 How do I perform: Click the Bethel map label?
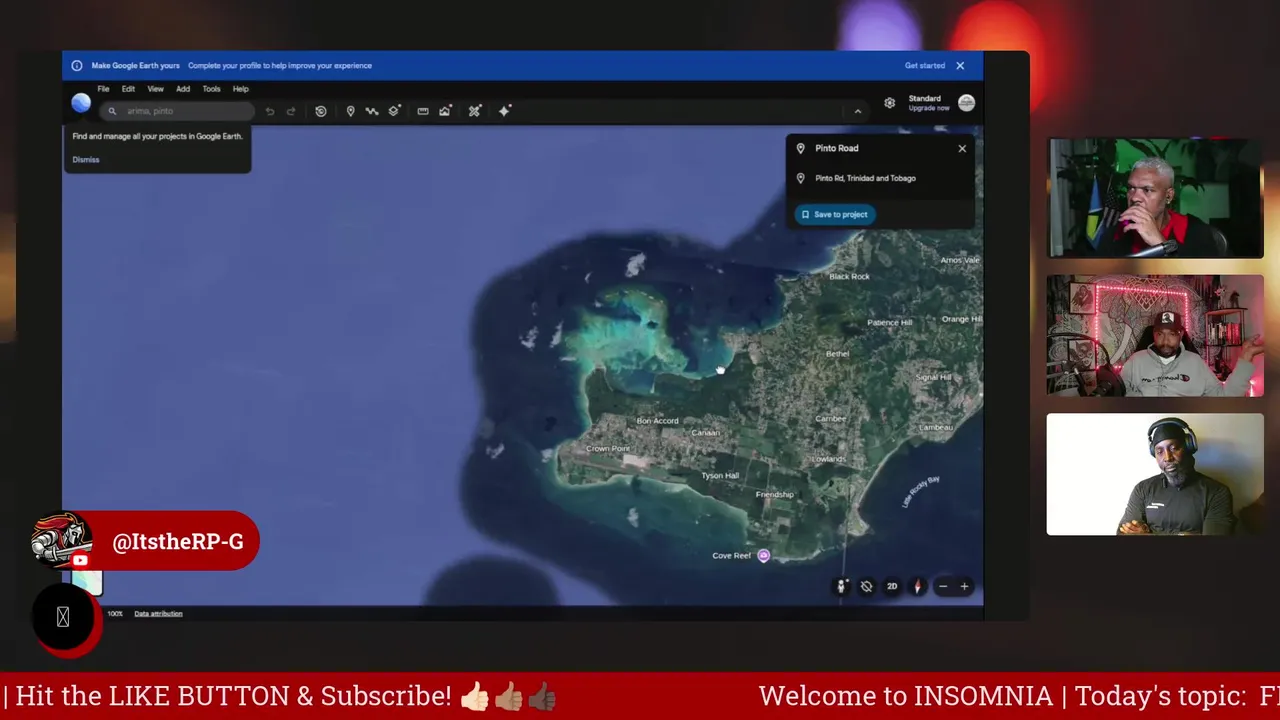pos(837,354)
